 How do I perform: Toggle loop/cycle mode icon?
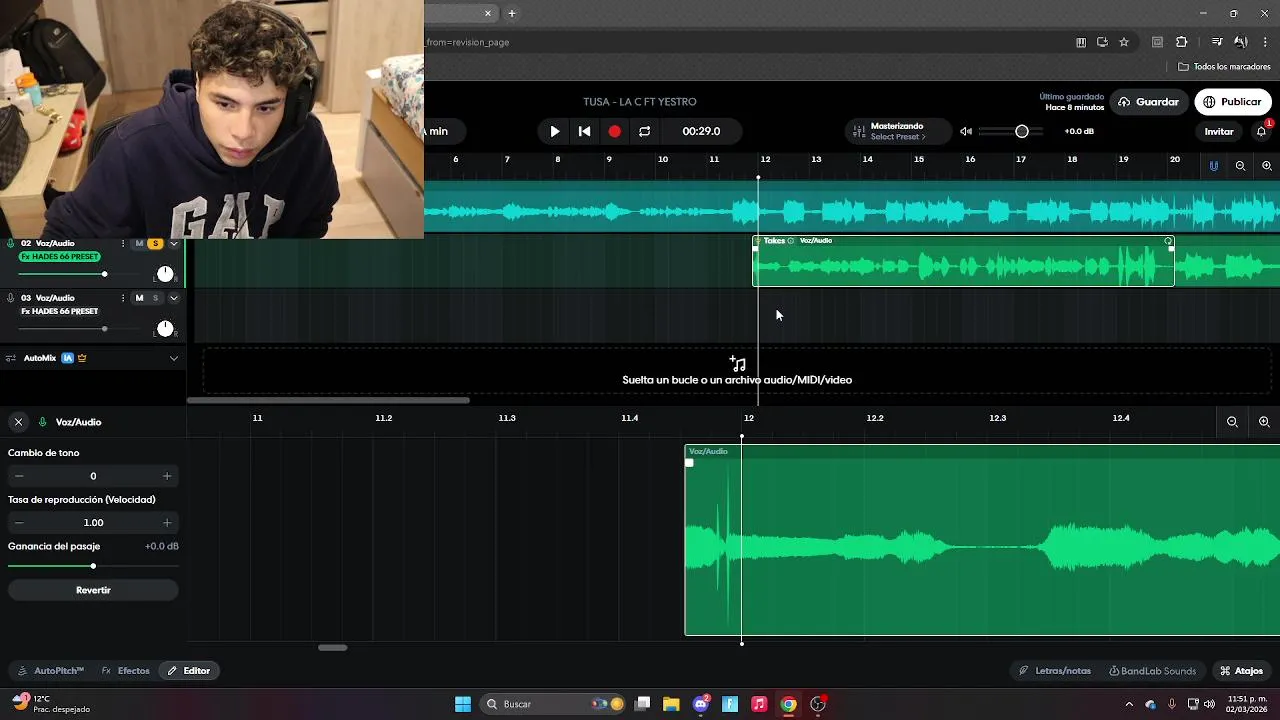click(x=644, y=131)
